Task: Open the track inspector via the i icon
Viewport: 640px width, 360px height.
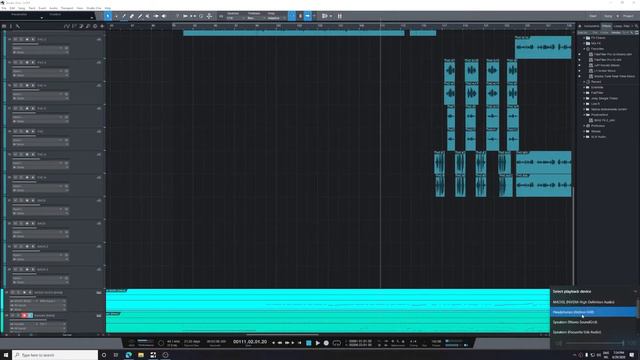Action: click(11, 26)
